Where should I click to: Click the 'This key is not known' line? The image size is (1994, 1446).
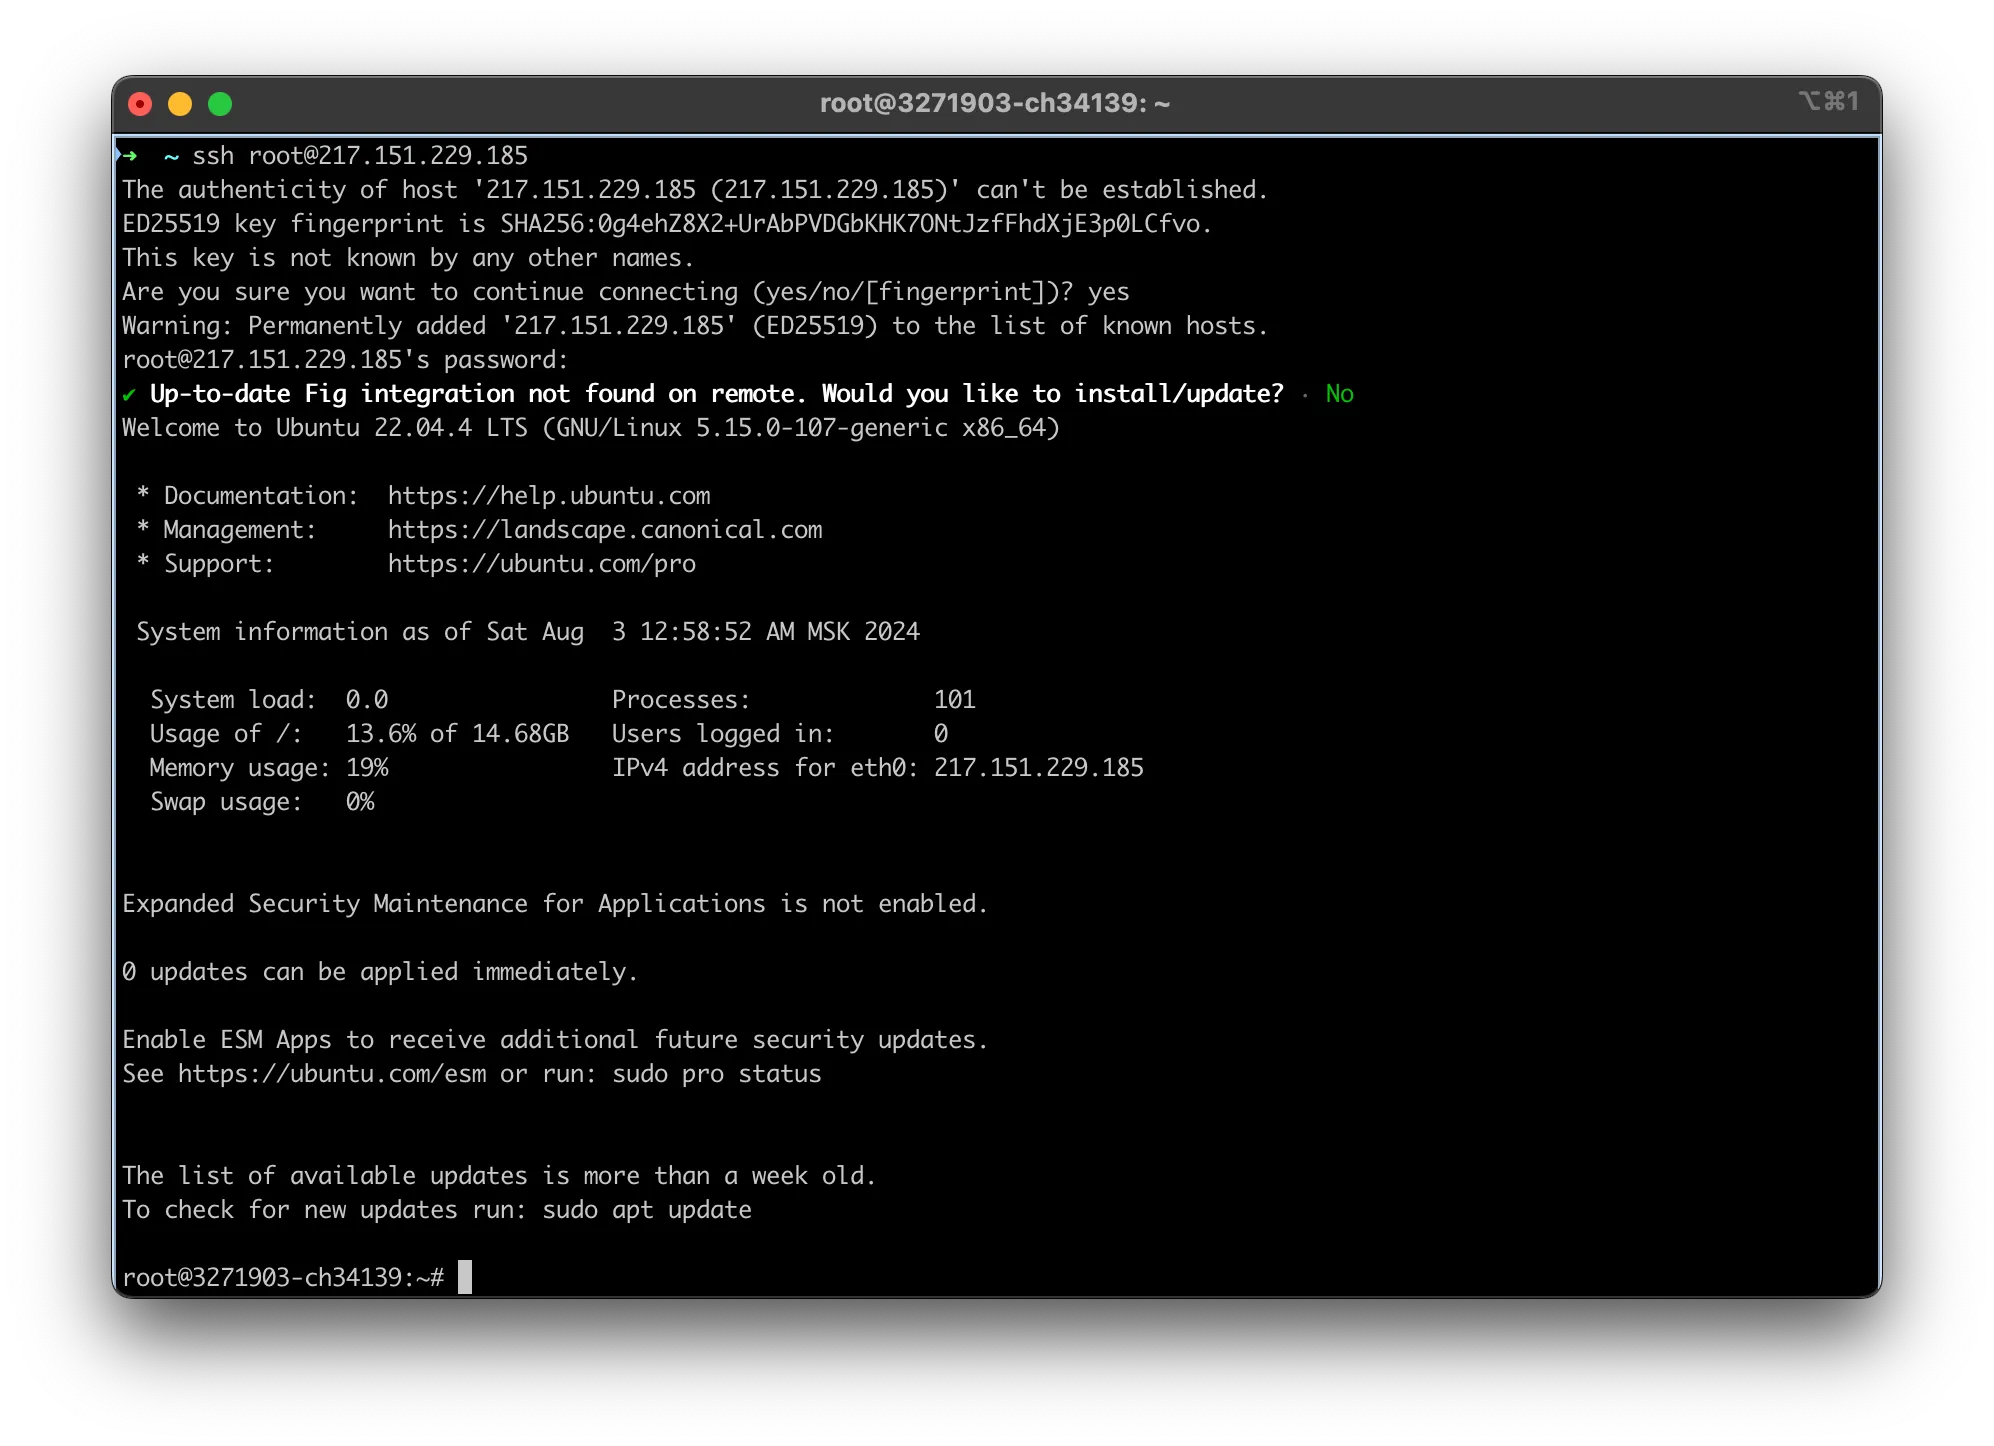coord(408,258)
